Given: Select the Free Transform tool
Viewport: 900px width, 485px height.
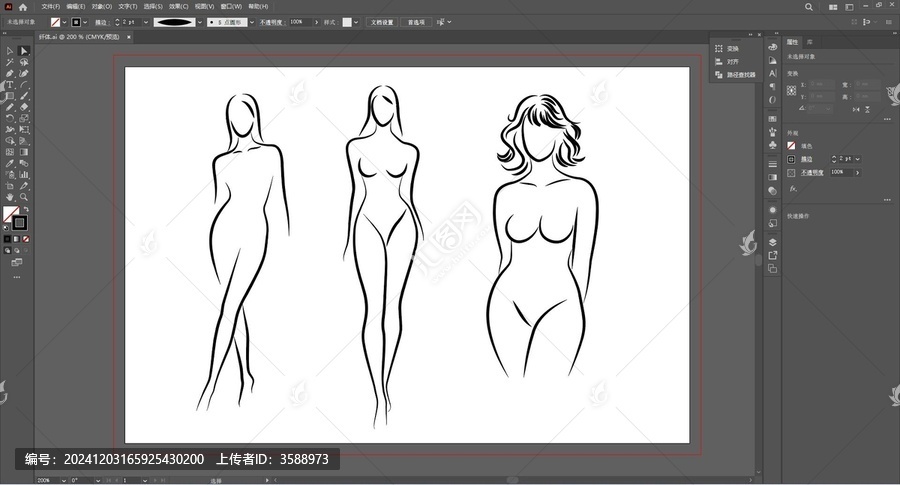Looking at the screenshot, I should coord(24,130).
